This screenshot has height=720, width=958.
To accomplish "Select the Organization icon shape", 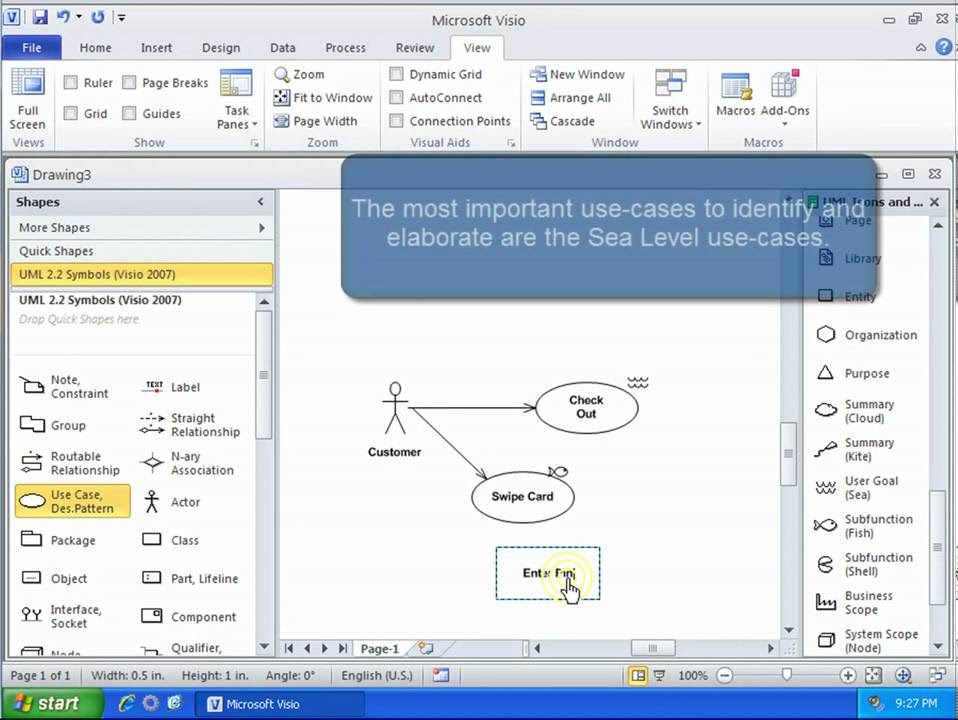I will point(866,335).
